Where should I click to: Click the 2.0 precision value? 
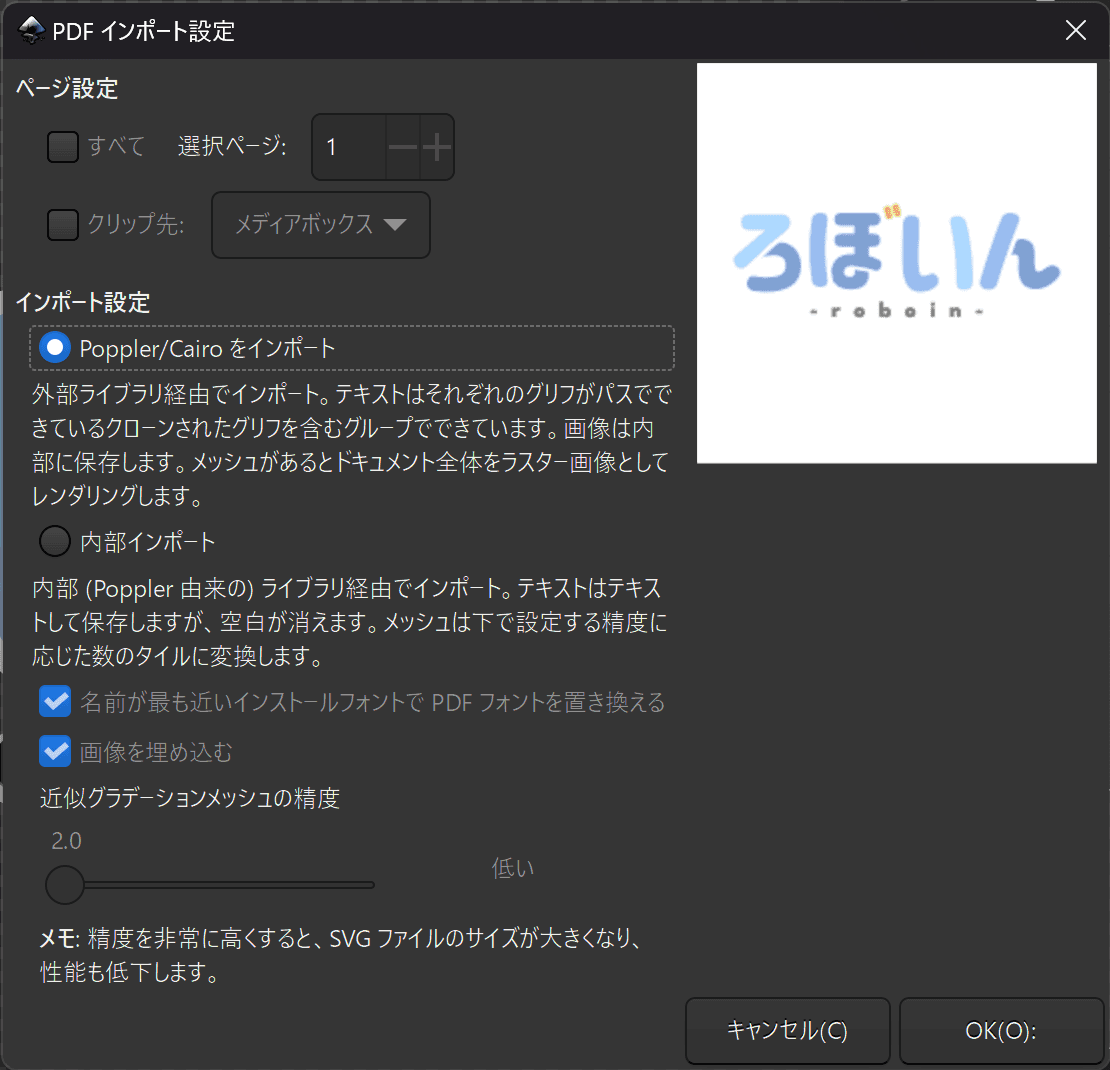67,841
